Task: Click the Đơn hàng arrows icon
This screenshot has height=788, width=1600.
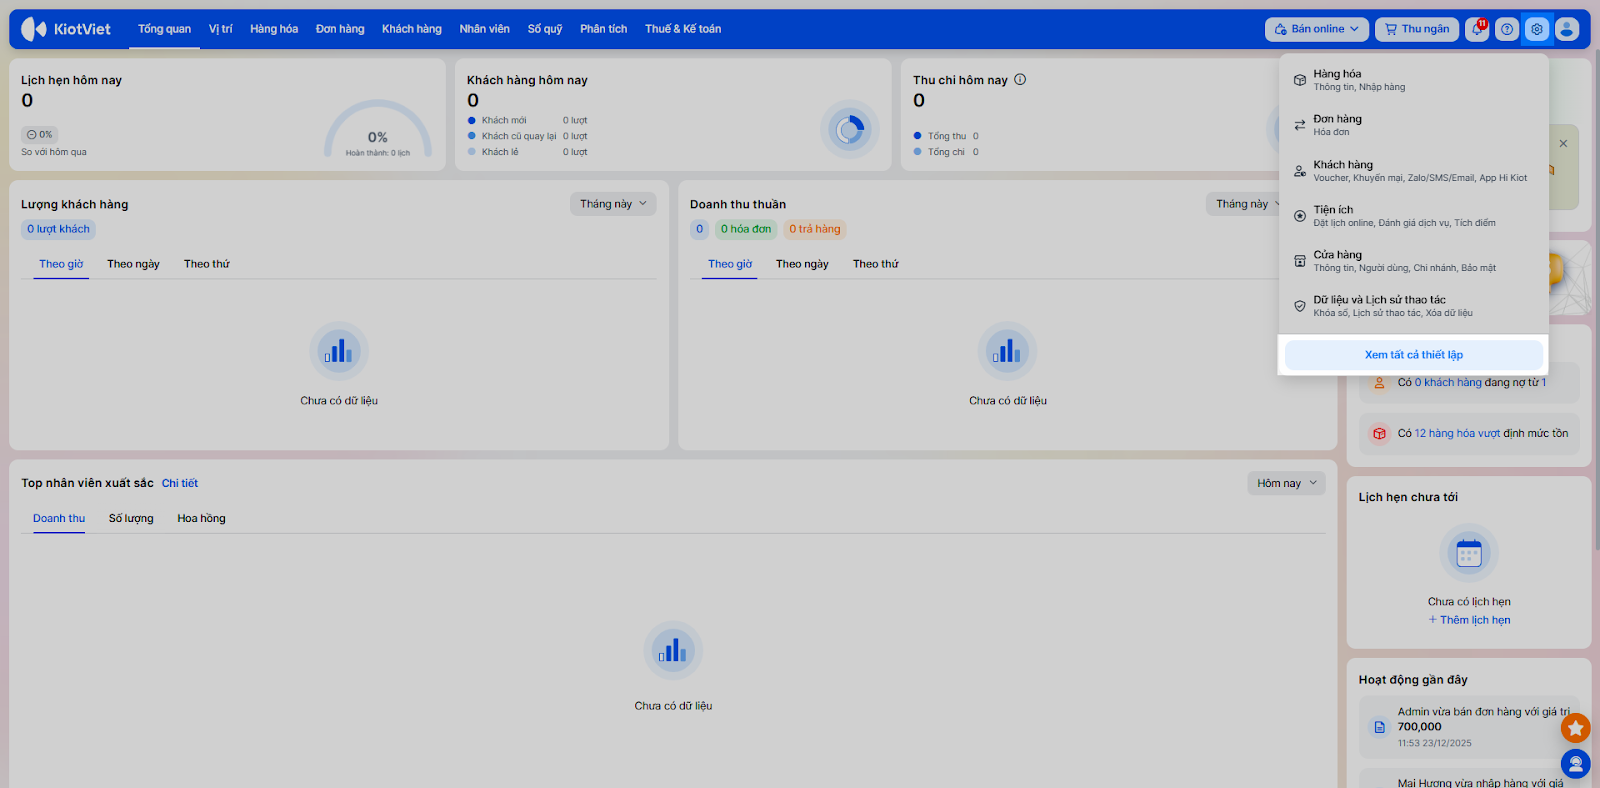Action: point(1300,125)
